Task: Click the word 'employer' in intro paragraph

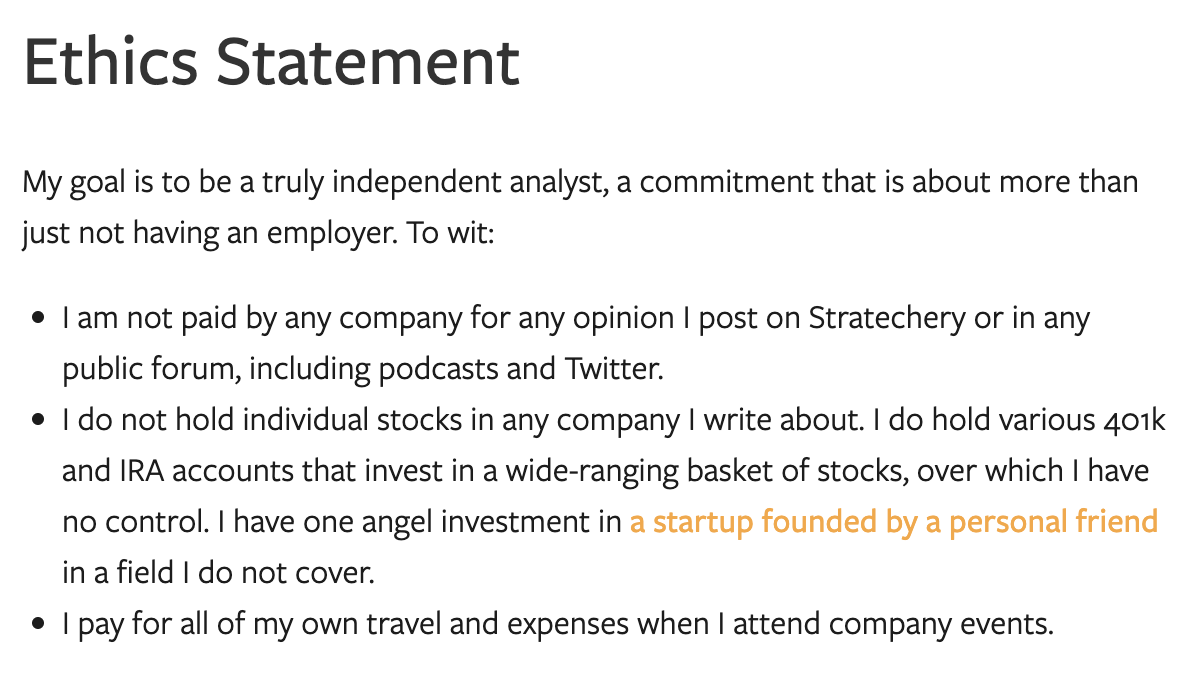Action: (x=330, y=234)
